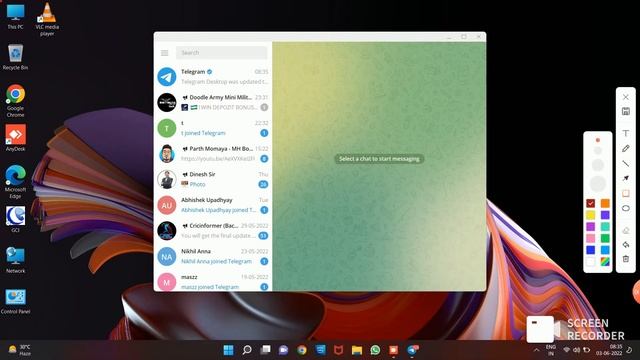The width and height of the screenshot is (640, 360).
Task: Pick the yellow color swatch
Action: (x=591, y=215)
